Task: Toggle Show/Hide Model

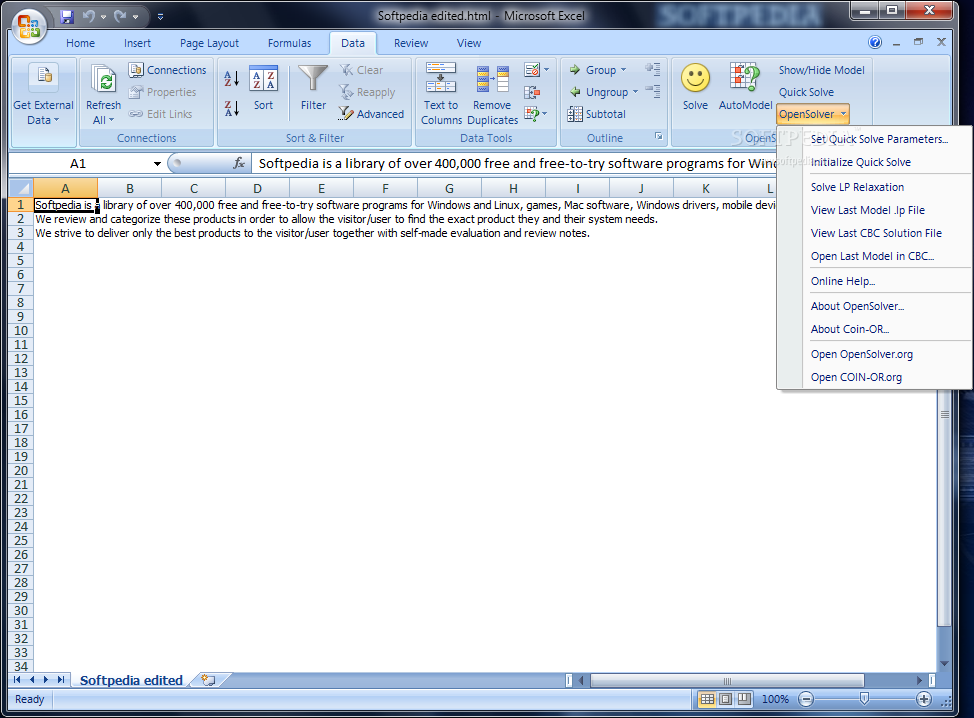Action: (821, 70)
